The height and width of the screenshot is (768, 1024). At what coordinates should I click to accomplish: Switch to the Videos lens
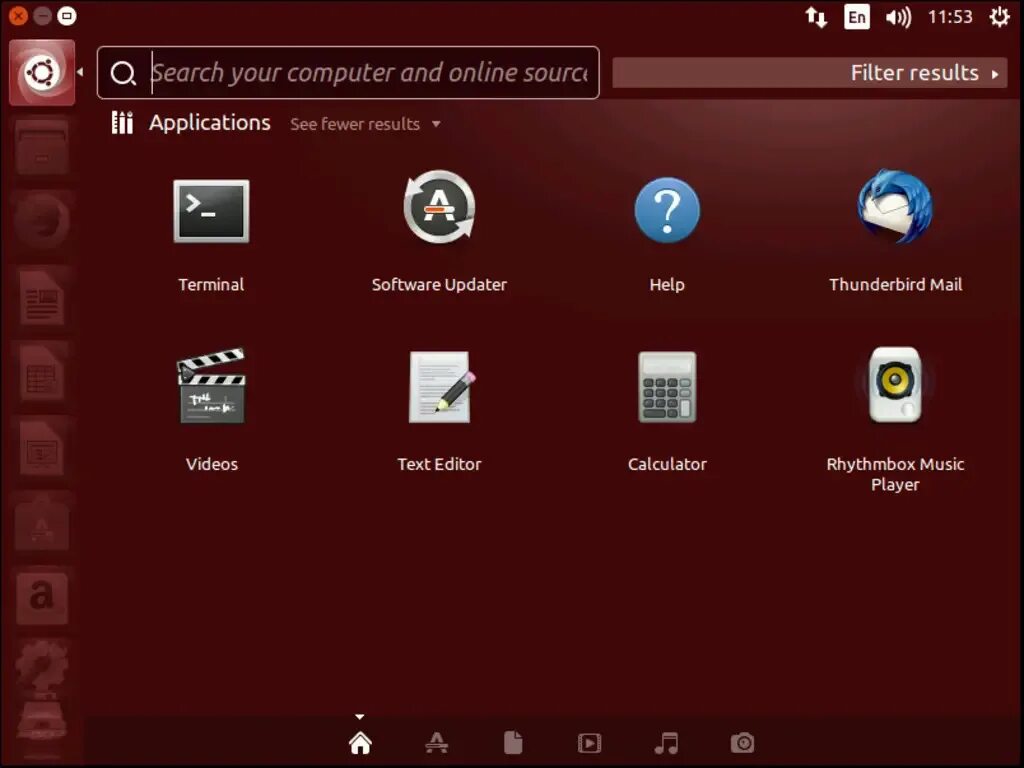click(x=589, y=743)
